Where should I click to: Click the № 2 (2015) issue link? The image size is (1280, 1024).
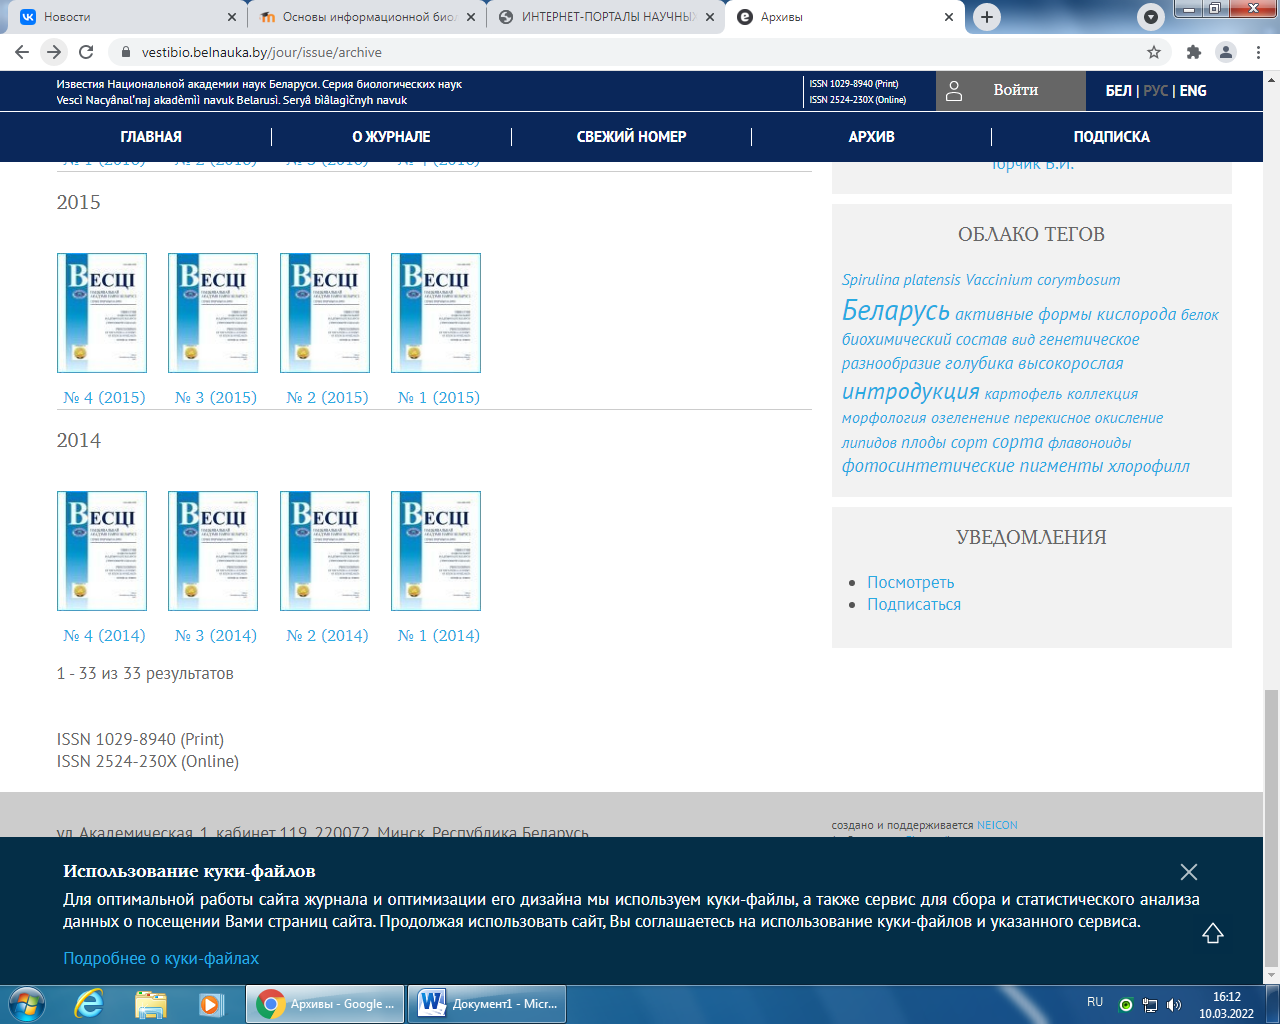tap(327, 398)
